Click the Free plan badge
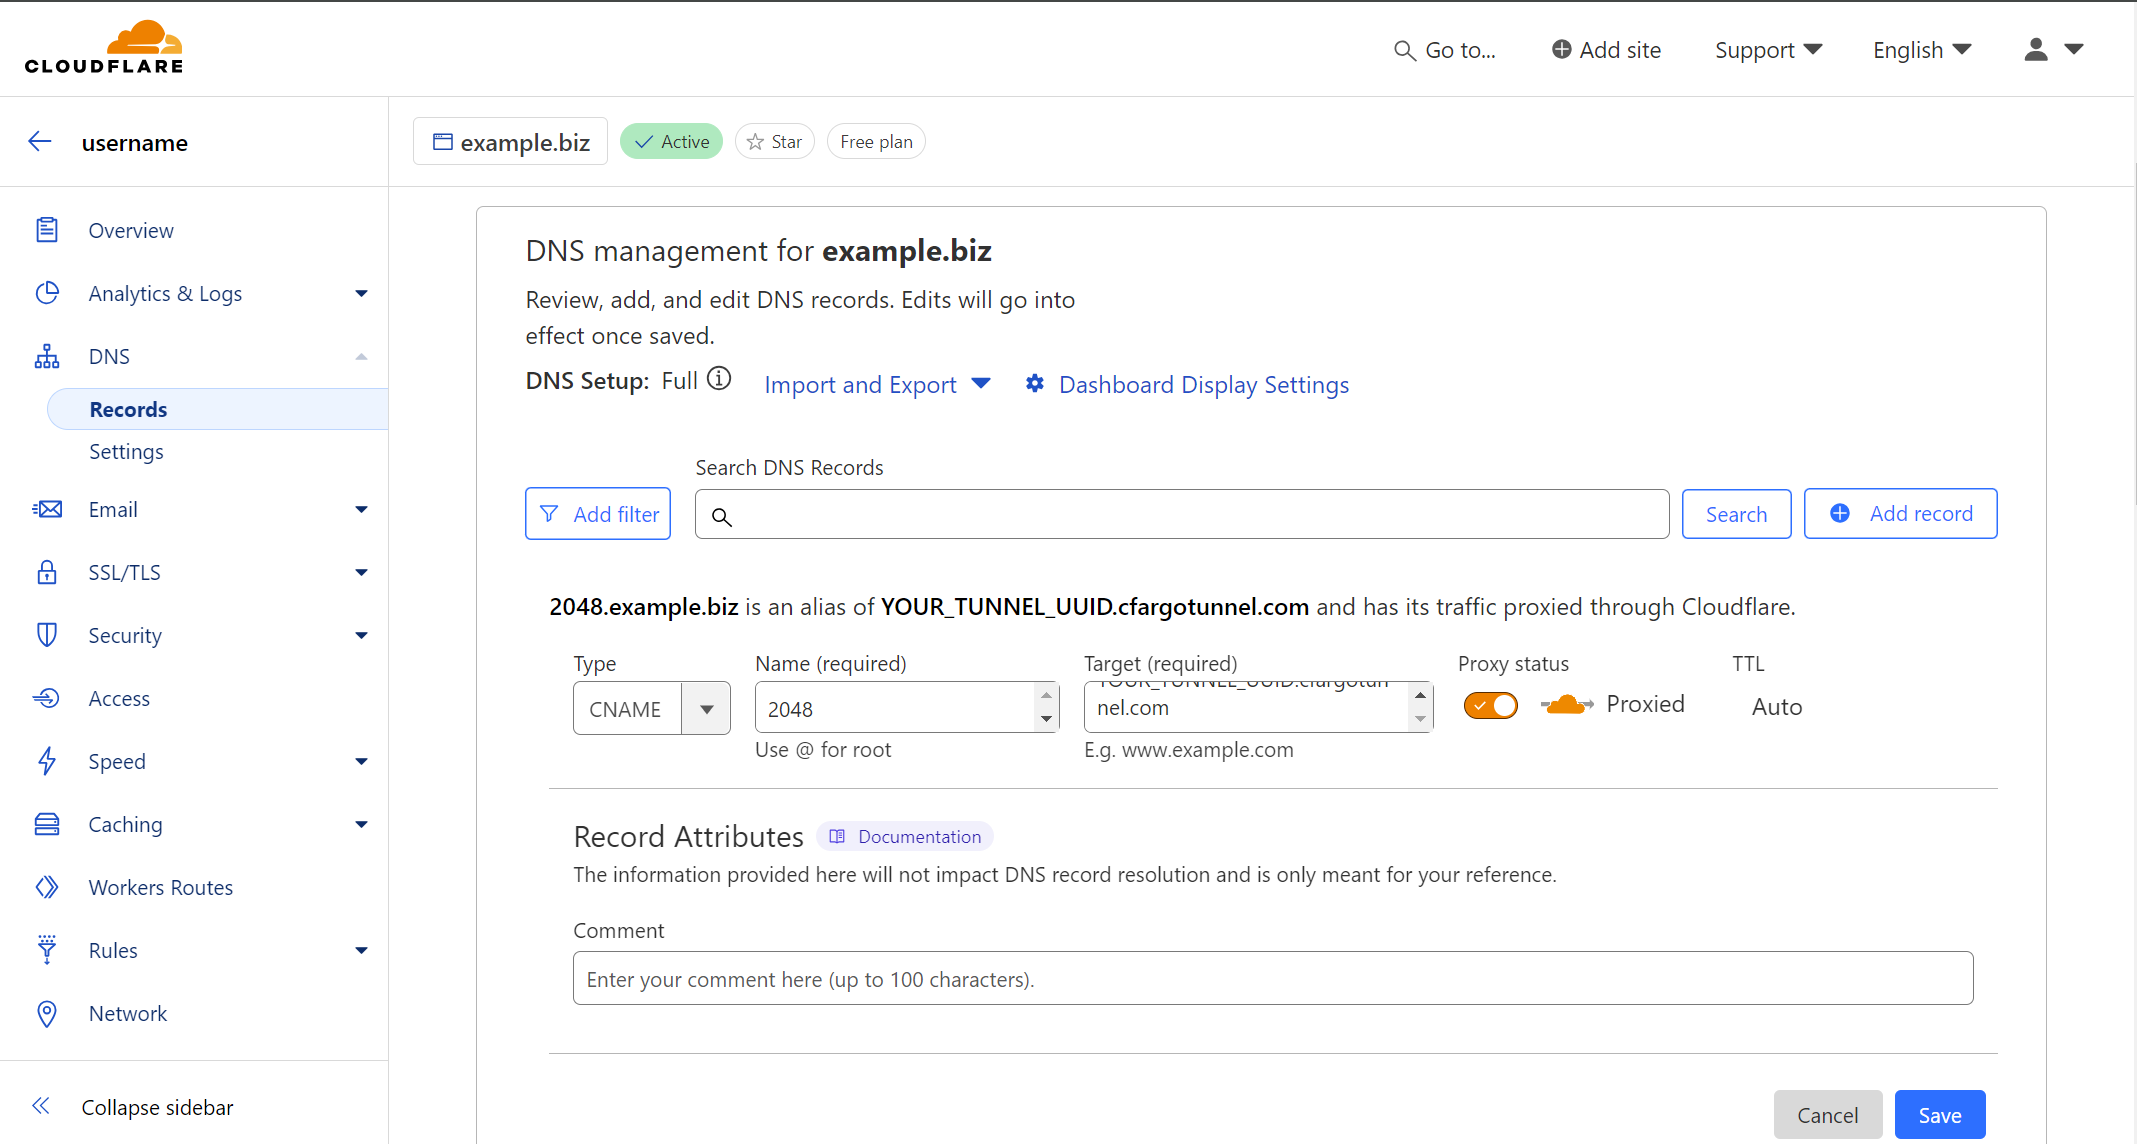The width and height of the screenshot is (2137, 1144). coord(876,141)
